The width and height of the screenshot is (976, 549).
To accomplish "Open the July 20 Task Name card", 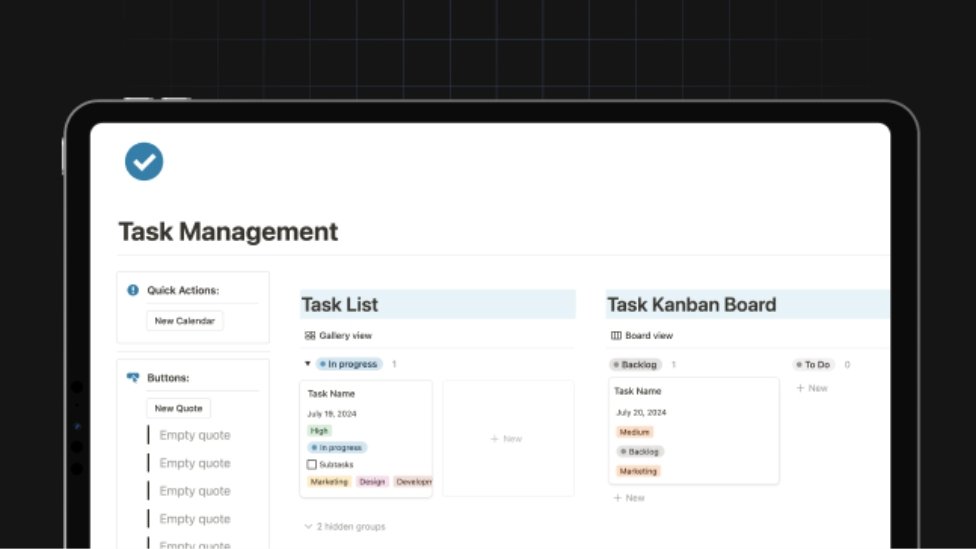I will (x=694, y=431).
